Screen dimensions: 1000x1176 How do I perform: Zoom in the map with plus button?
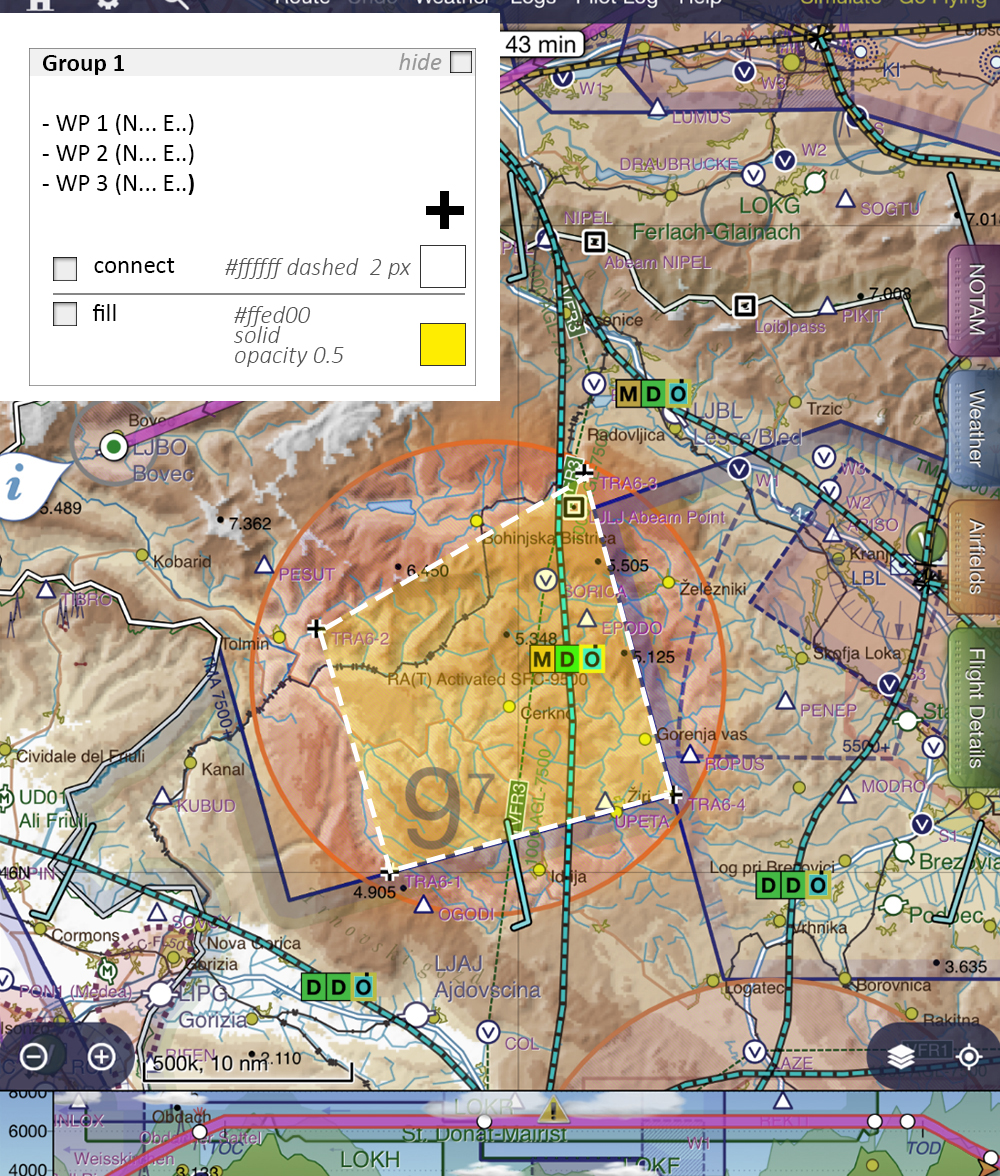pyautogui.click(x=102, y=1056)
